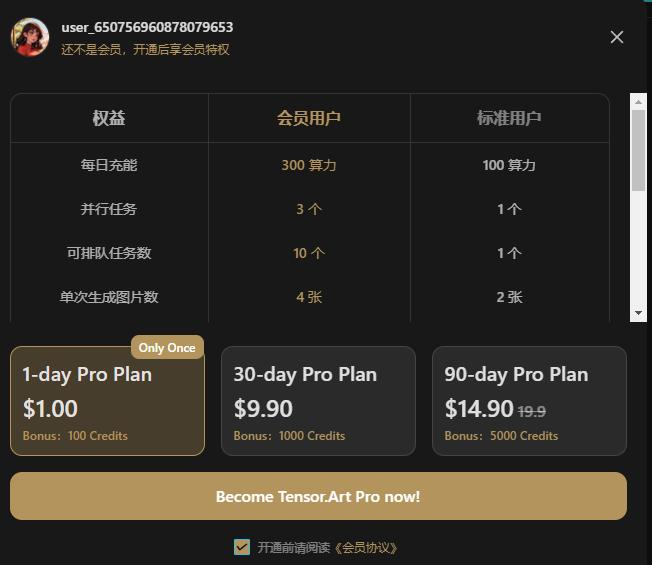Image resolution: width=652 pixels, height=565 pixels.
Task: Select the 1-day Pro Plan card
Action: [x=107, y=401]
